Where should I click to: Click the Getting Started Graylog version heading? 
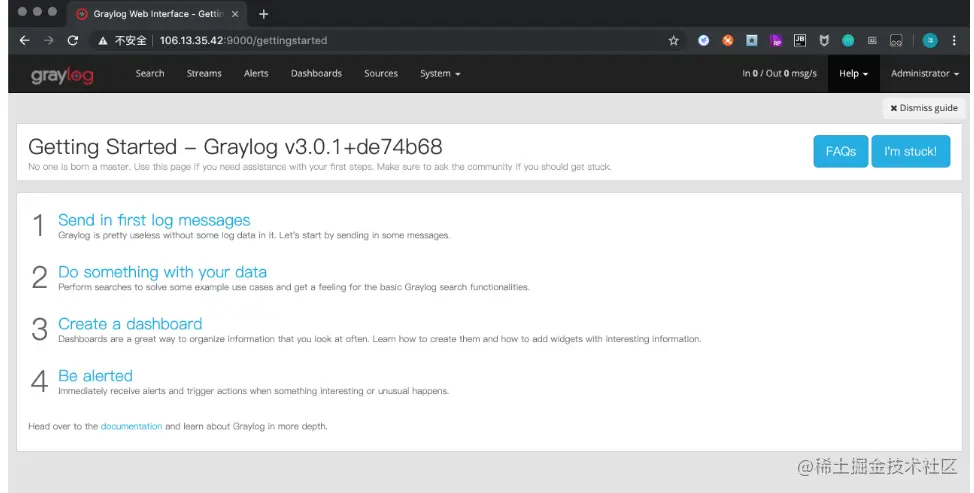pos(235,147)
